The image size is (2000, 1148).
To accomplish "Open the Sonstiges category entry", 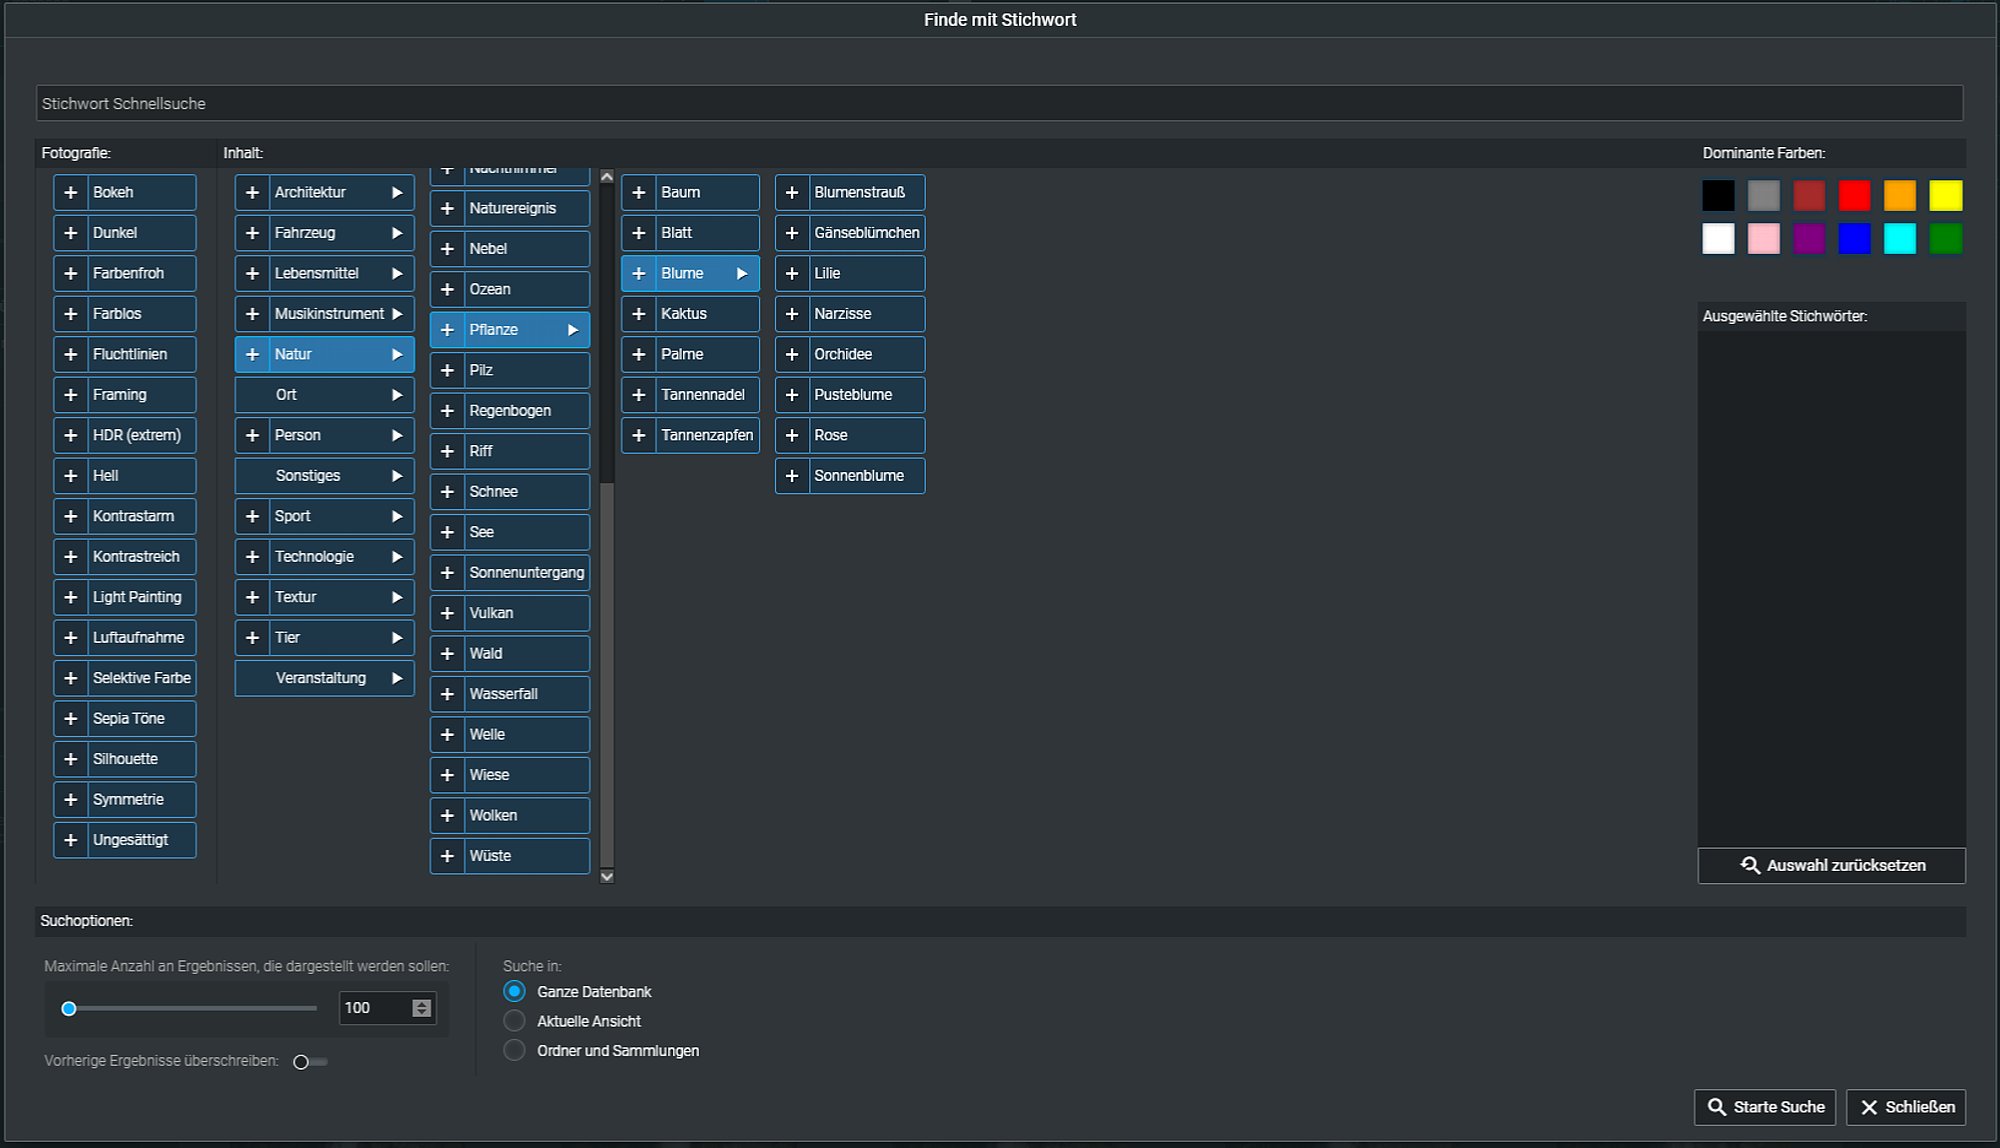I will (325, 476).
